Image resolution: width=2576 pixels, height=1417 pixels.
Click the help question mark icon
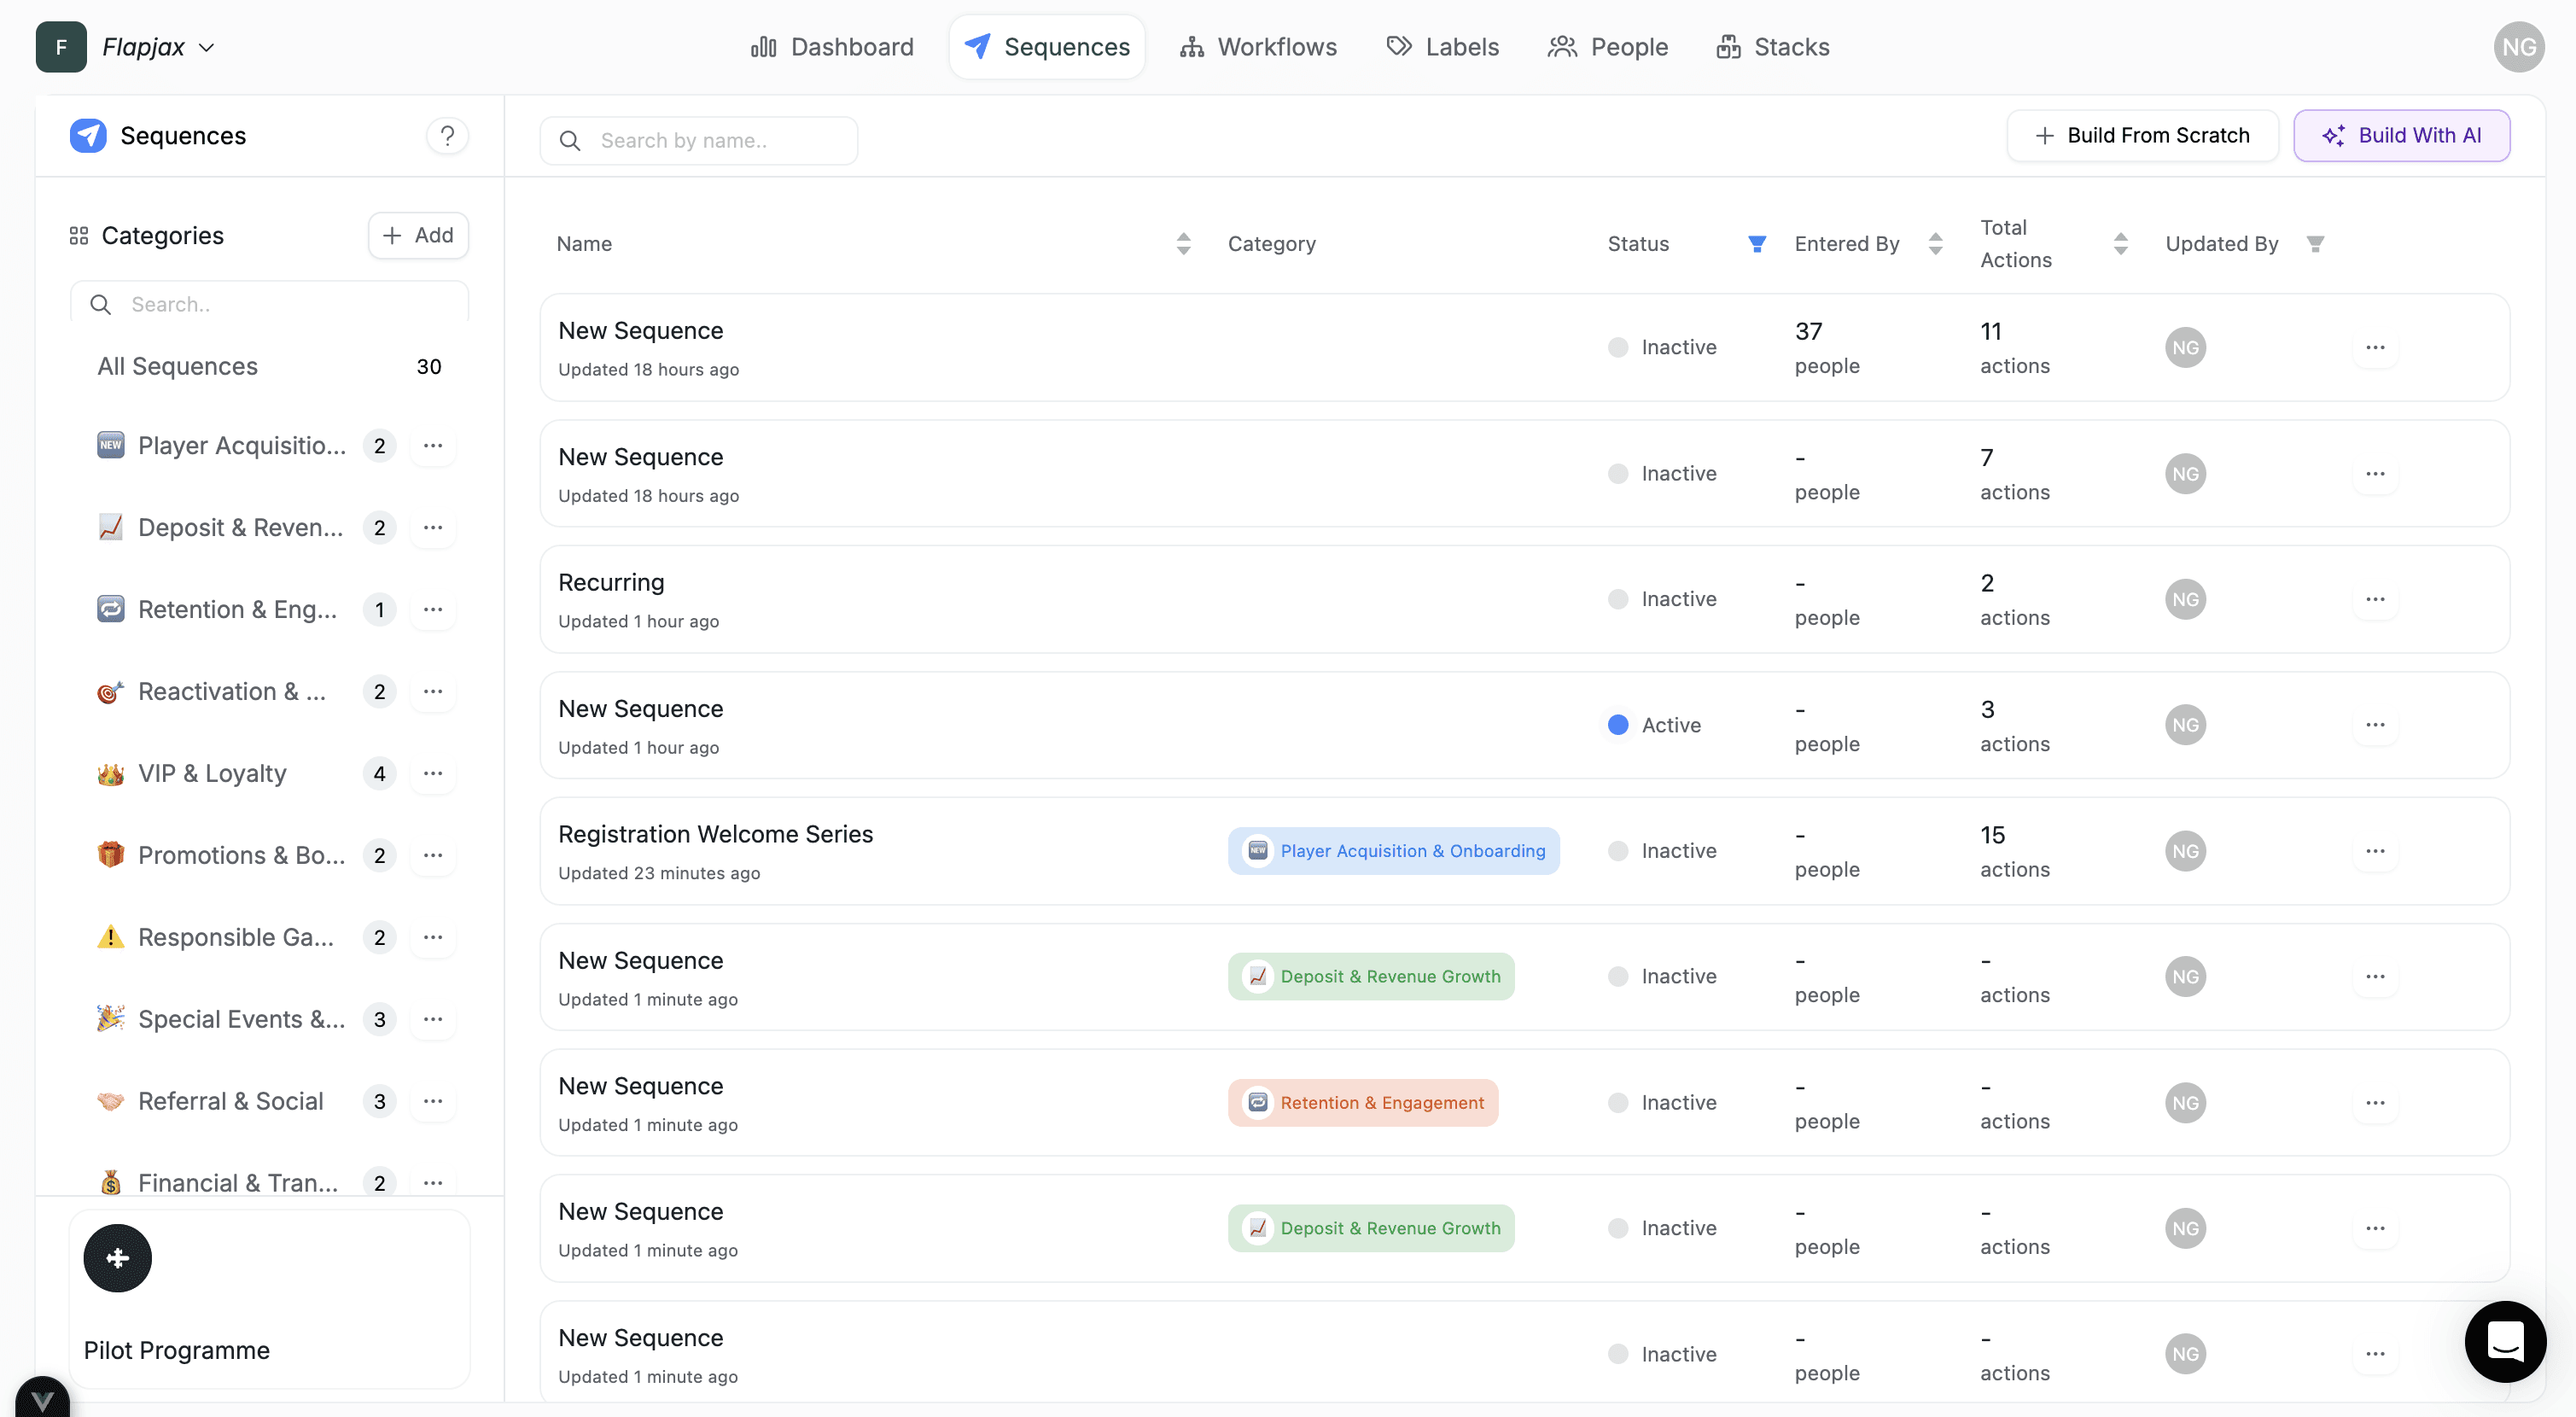(447, 135)
